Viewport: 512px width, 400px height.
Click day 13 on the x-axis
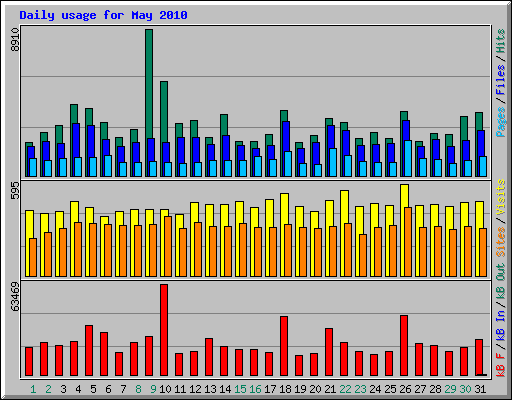coord(210,389)
